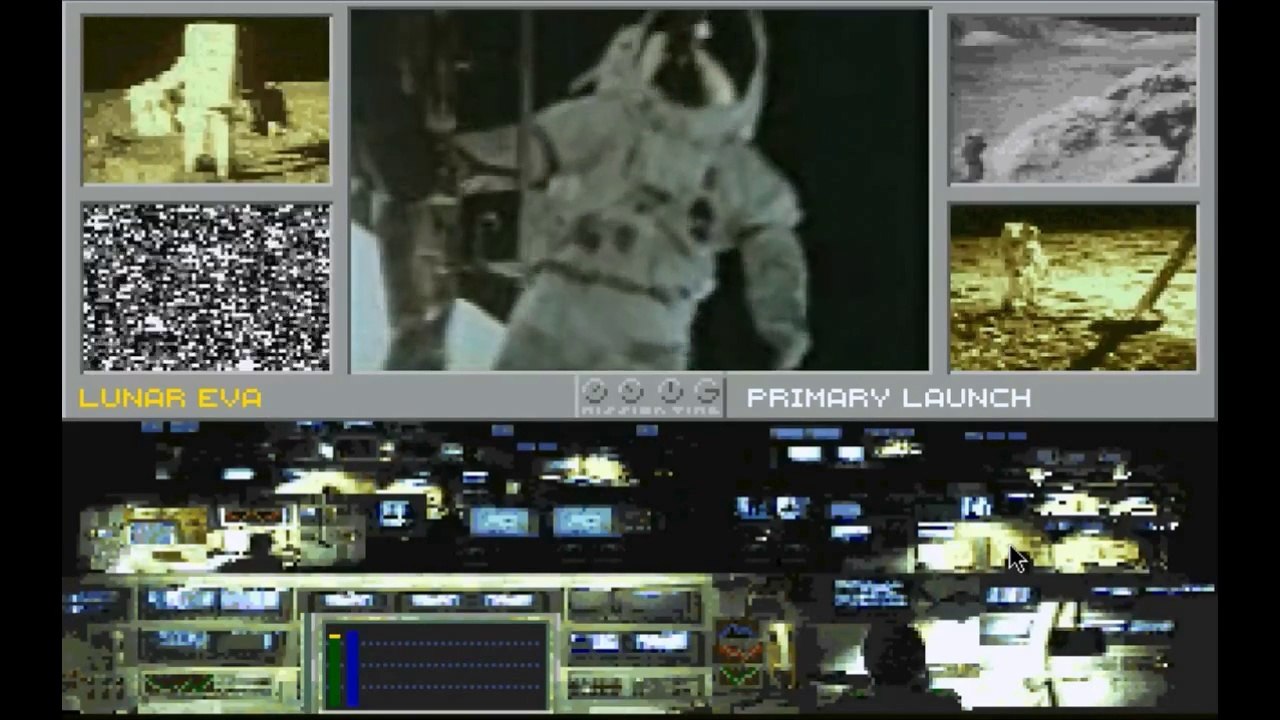Viewport: 1280px width, 720px height.
Task: Select the static noise camera feed
Action: 206,287
